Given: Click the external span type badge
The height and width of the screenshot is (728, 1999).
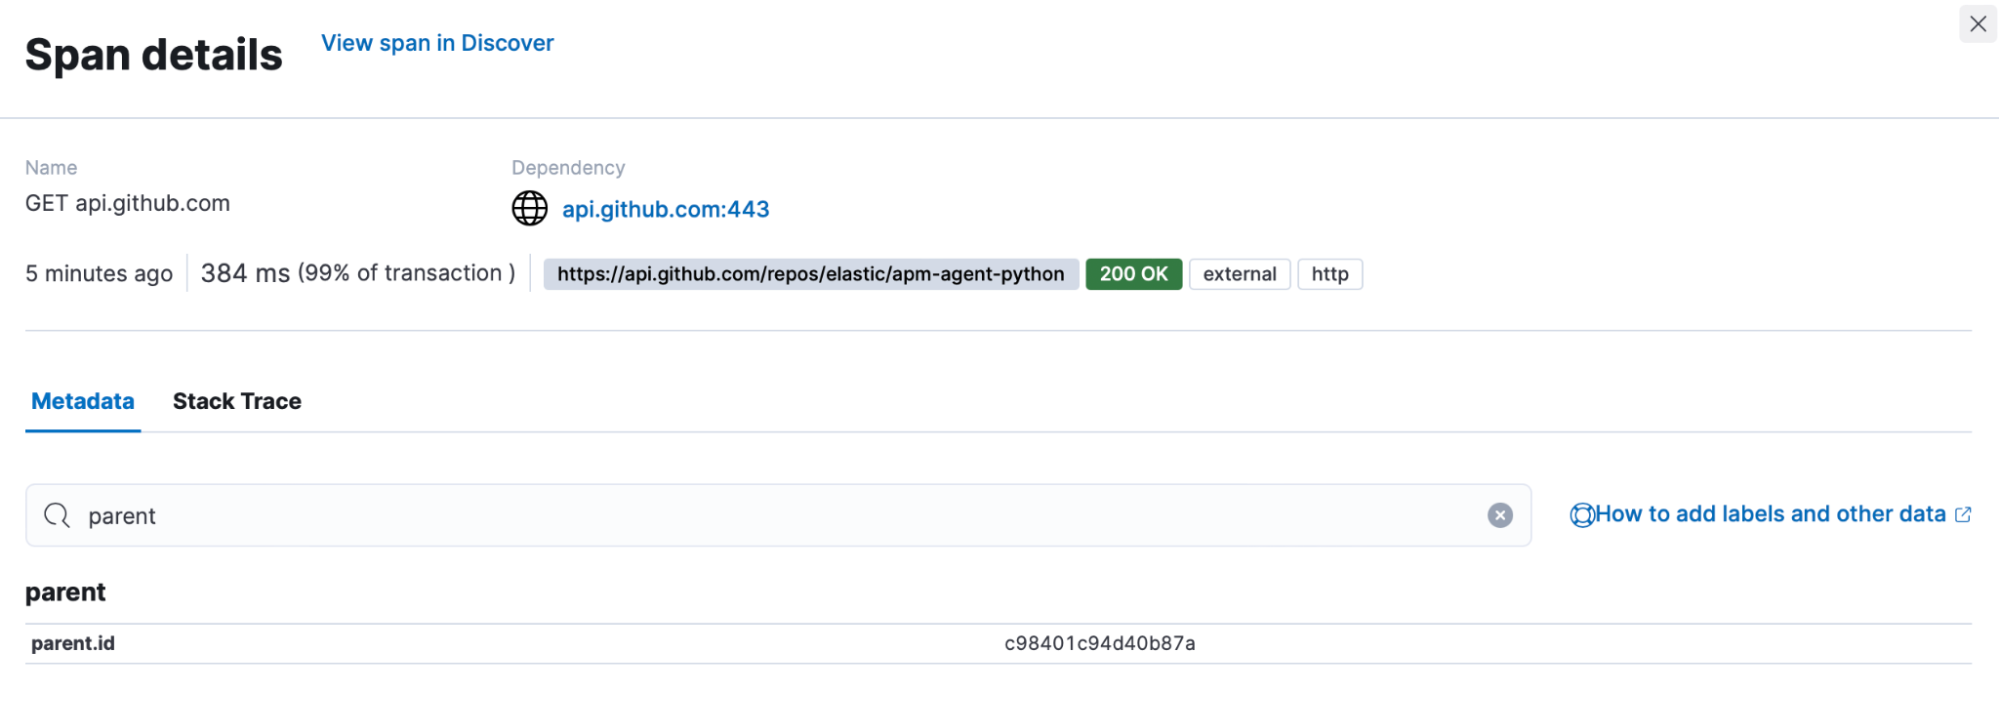Looking at the screenshot, I should coord(1239,274).
